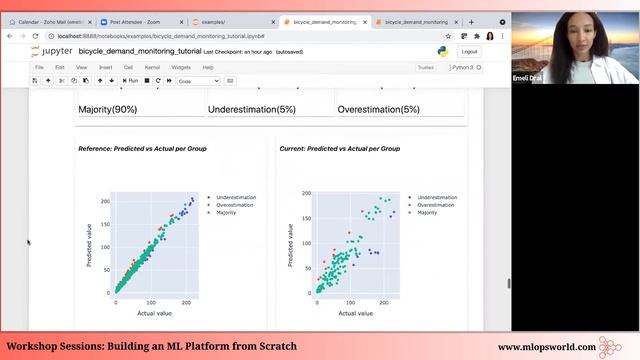The width and height of the screenshot is (640, 360).
Task: Open the Chrome profile avatar
Action: point(490,36)
